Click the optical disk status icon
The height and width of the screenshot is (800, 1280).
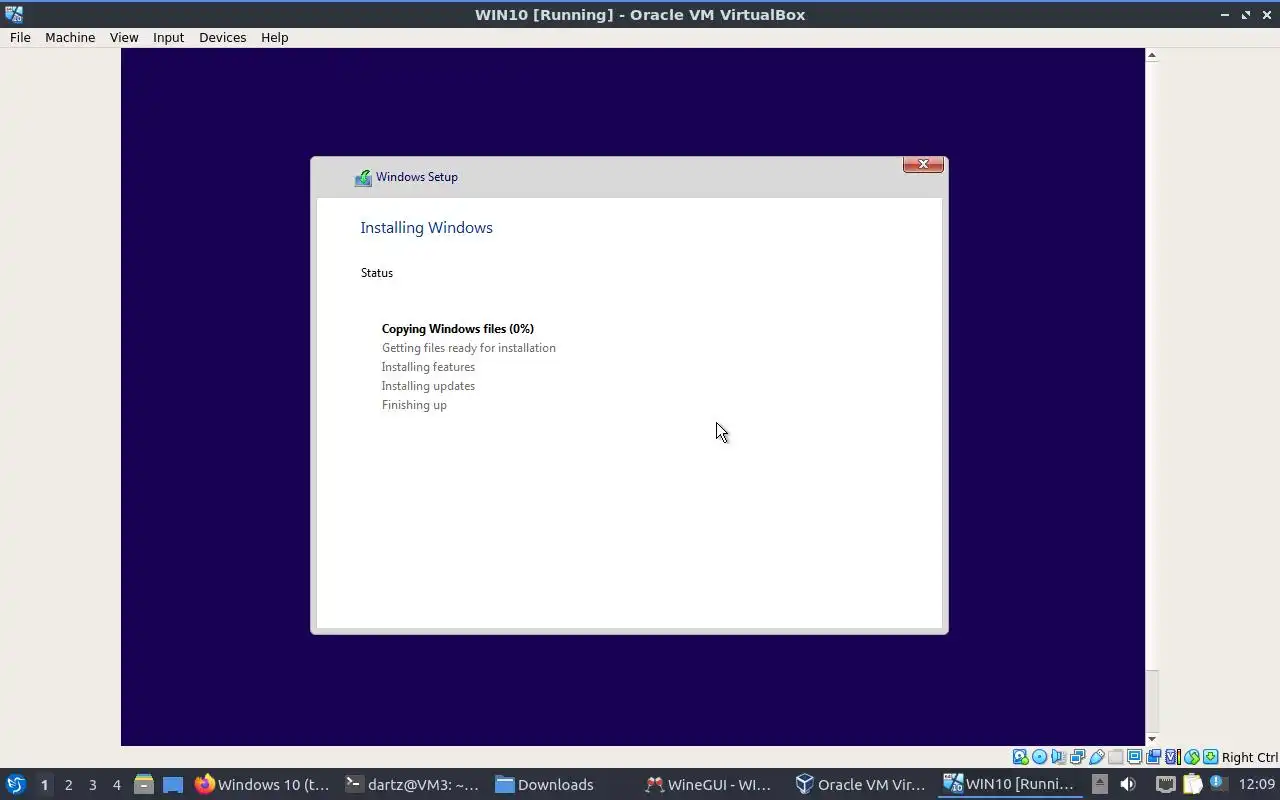click(x=1039, y=757)
